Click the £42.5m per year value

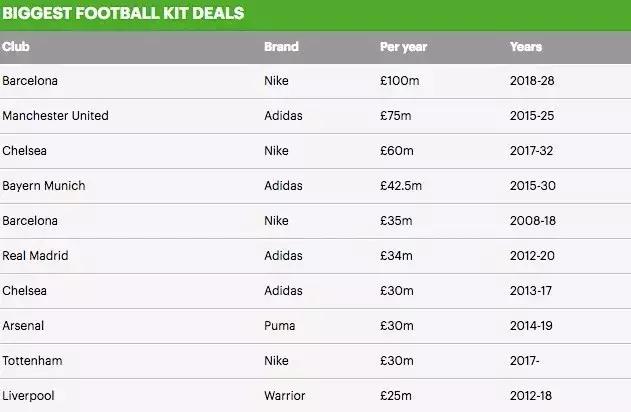(403, 186)
